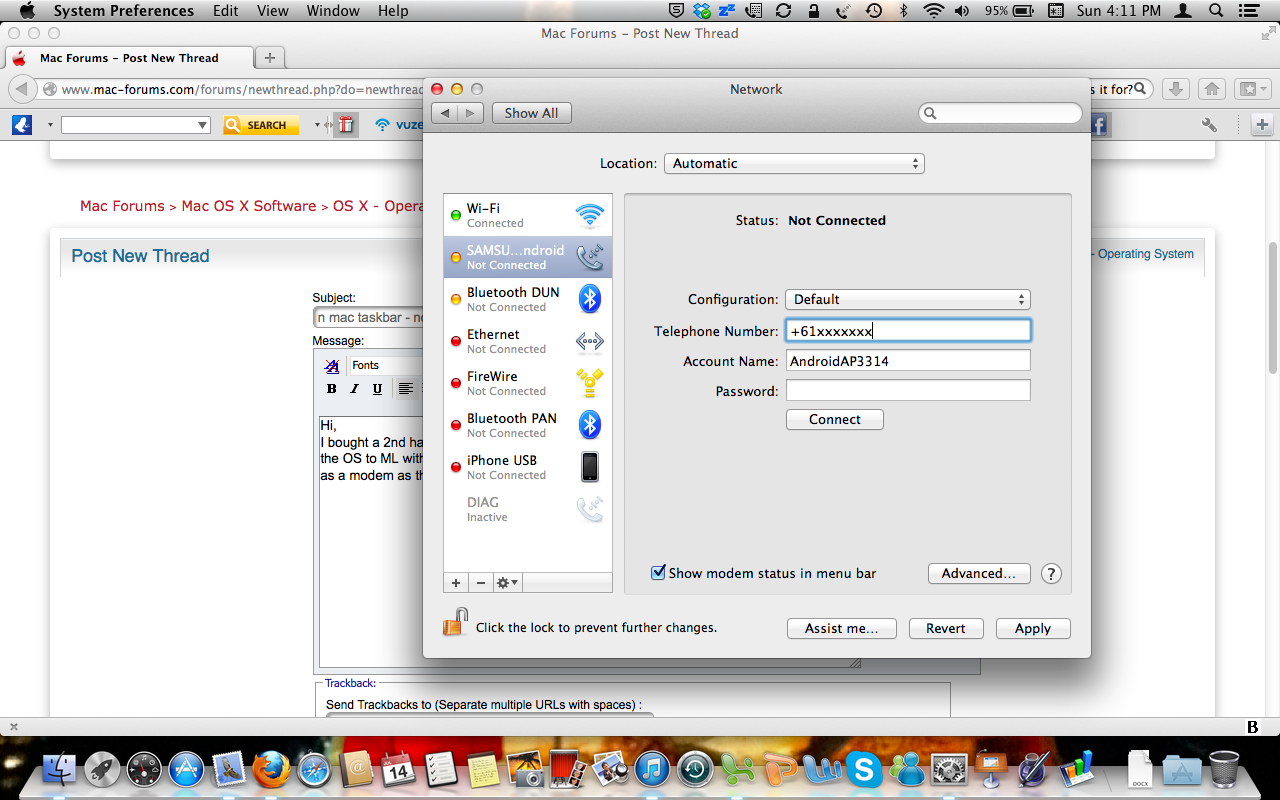Click the Dropbox menu bar icon
1280x800 pixels.
point(701,11)
